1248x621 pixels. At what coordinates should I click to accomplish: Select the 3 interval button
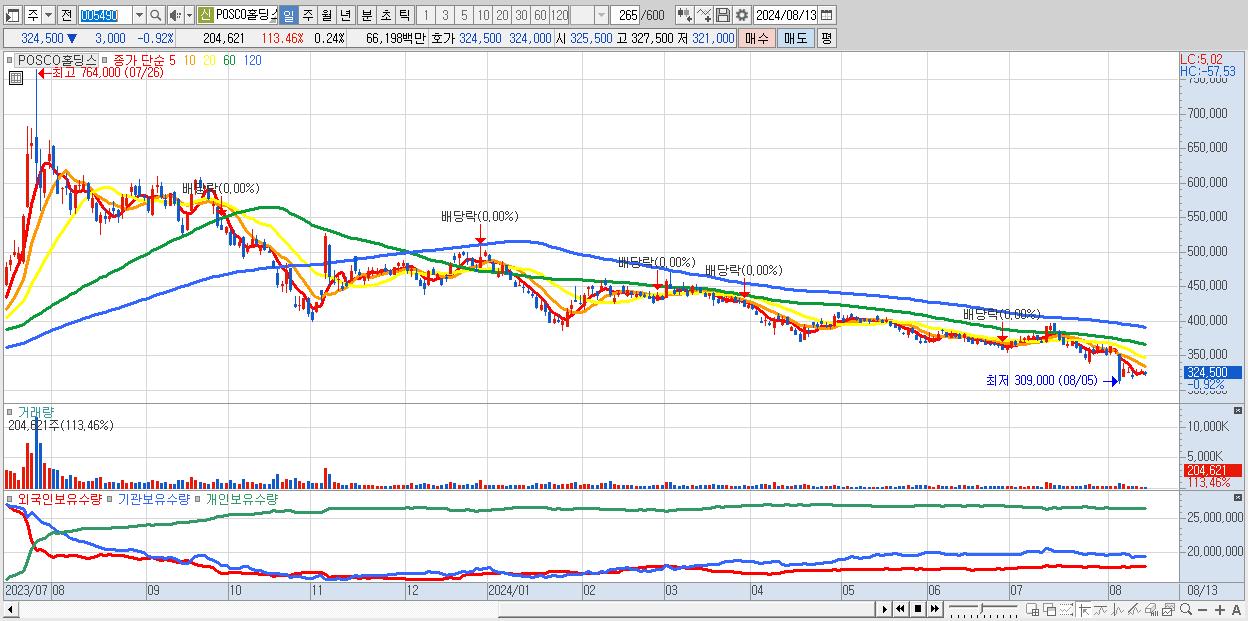click(x=445, y=15)
